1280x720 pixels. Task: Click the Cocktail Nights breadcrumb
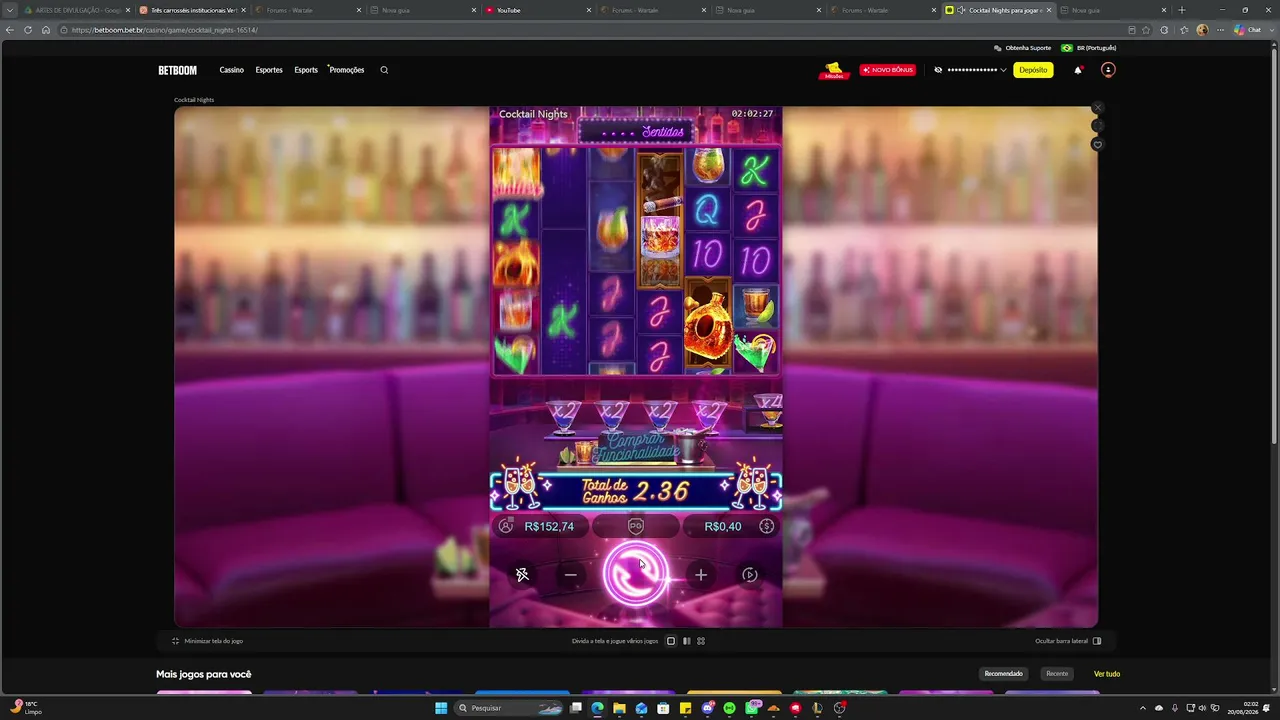[x=194, y=100]
